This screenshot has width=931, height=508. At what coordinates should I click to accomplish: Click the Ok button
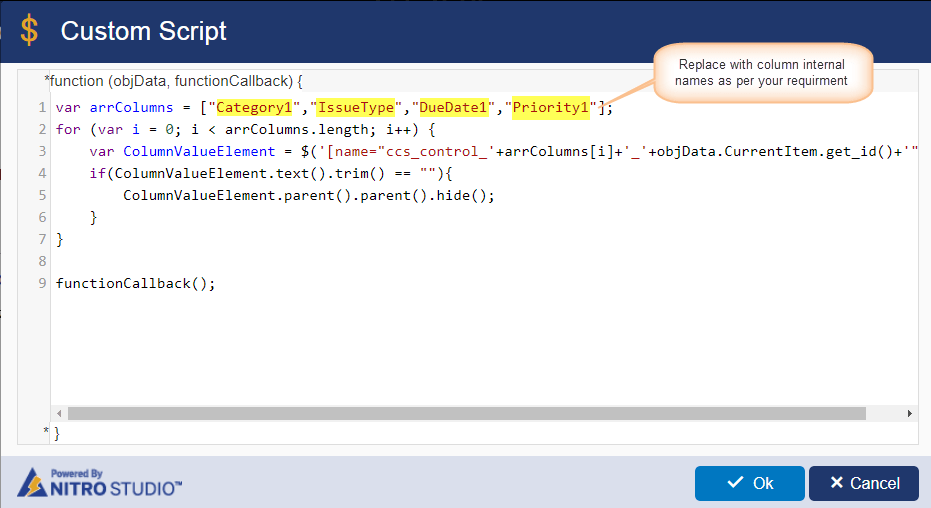point(750,483)
